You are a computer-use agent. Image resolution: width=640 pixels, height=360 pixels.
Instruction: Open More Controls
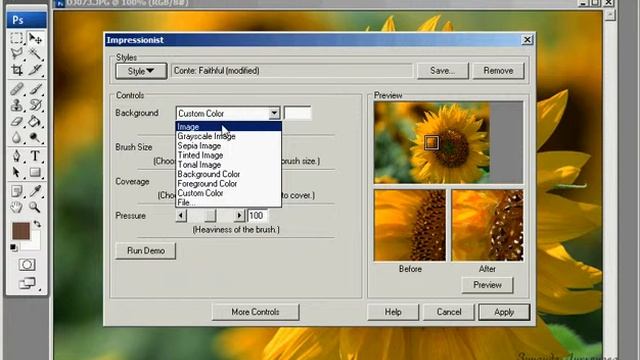click(256, 312)
